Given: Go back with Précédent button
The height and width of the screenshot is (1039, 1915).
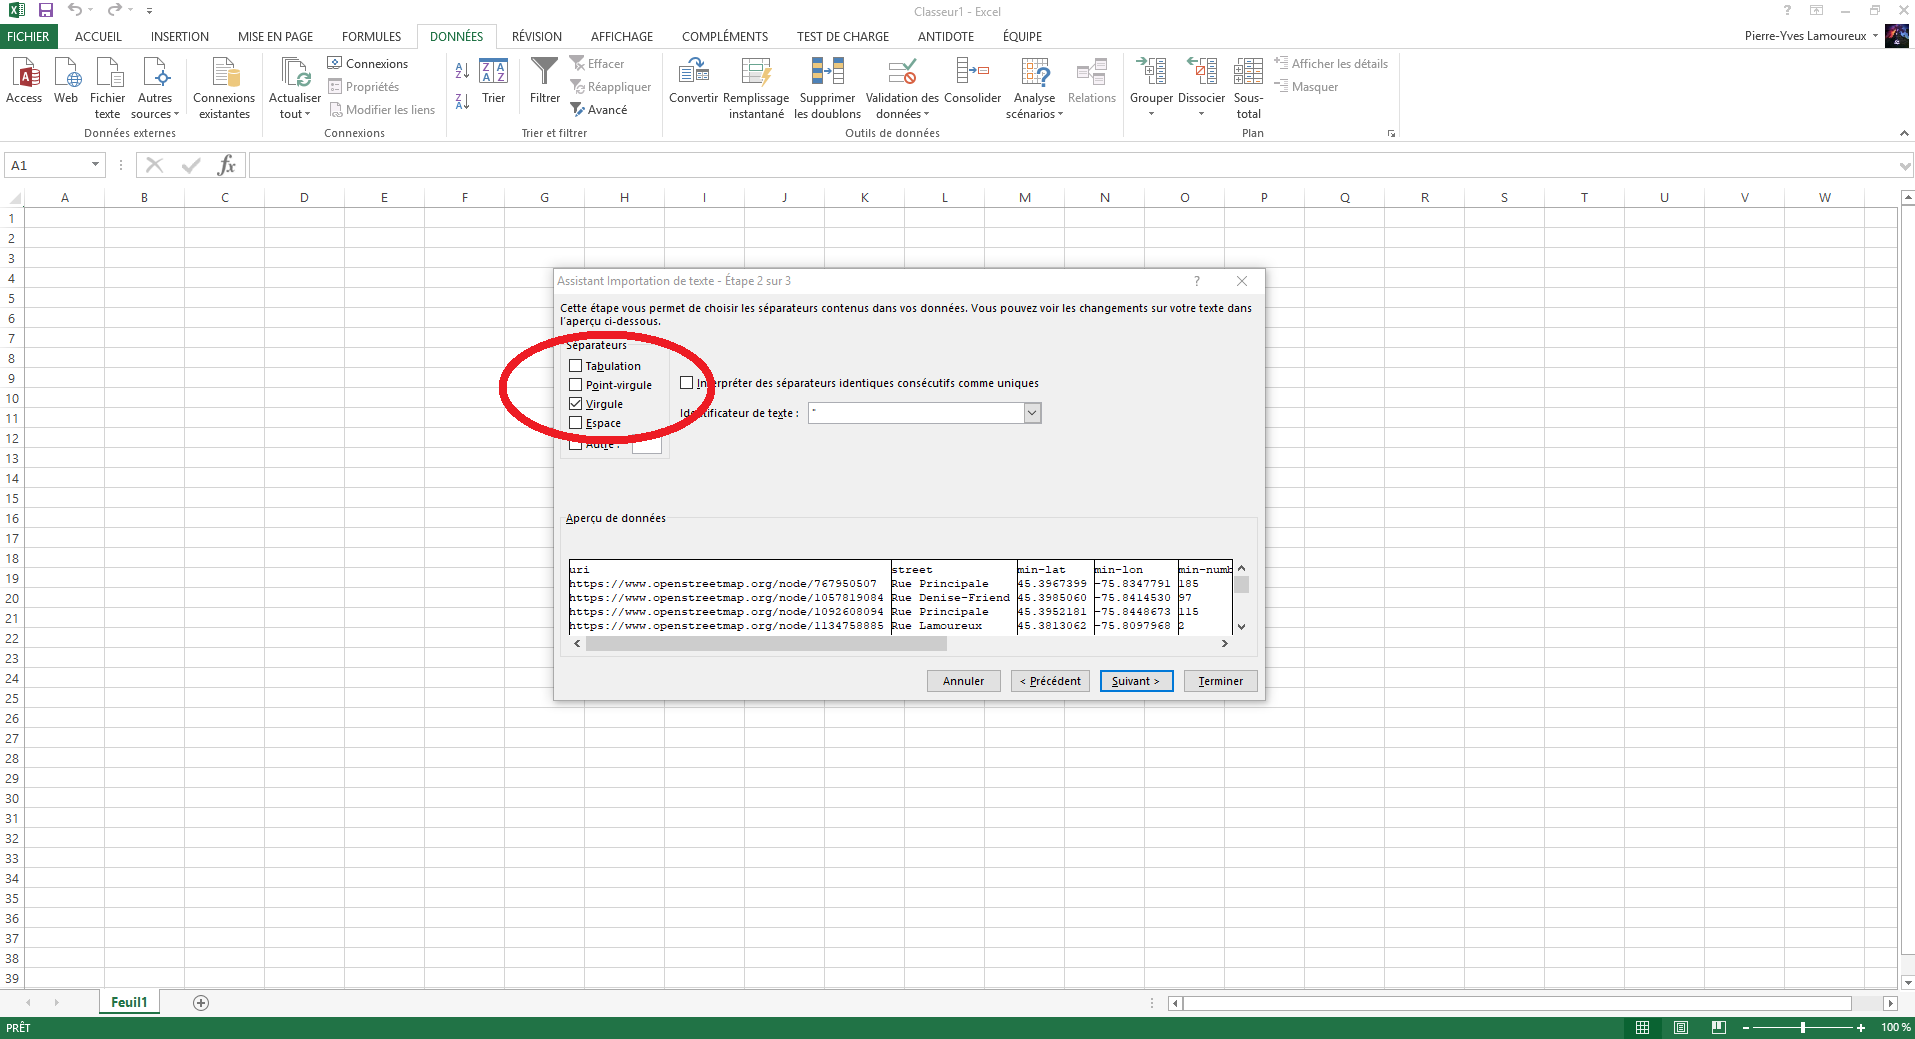Looking at the screenshot, I should [1050, 681].
